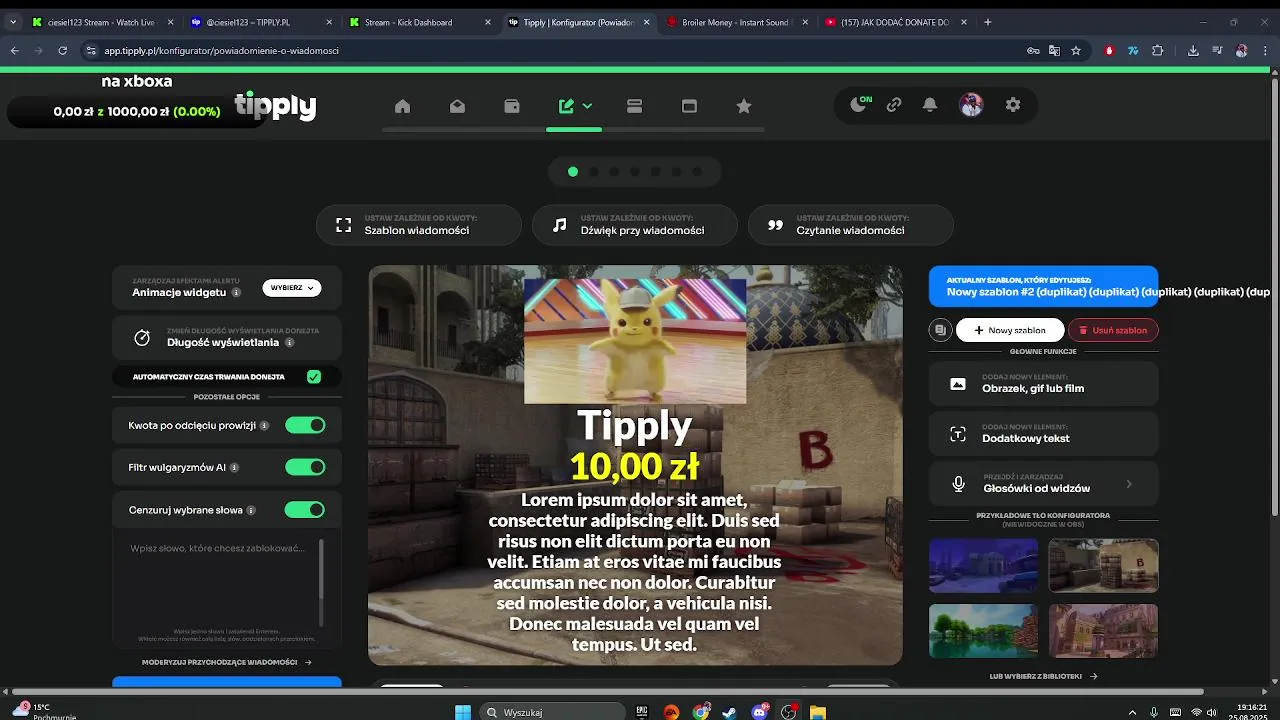Open the window overlay icon

[x=689, y=106]
